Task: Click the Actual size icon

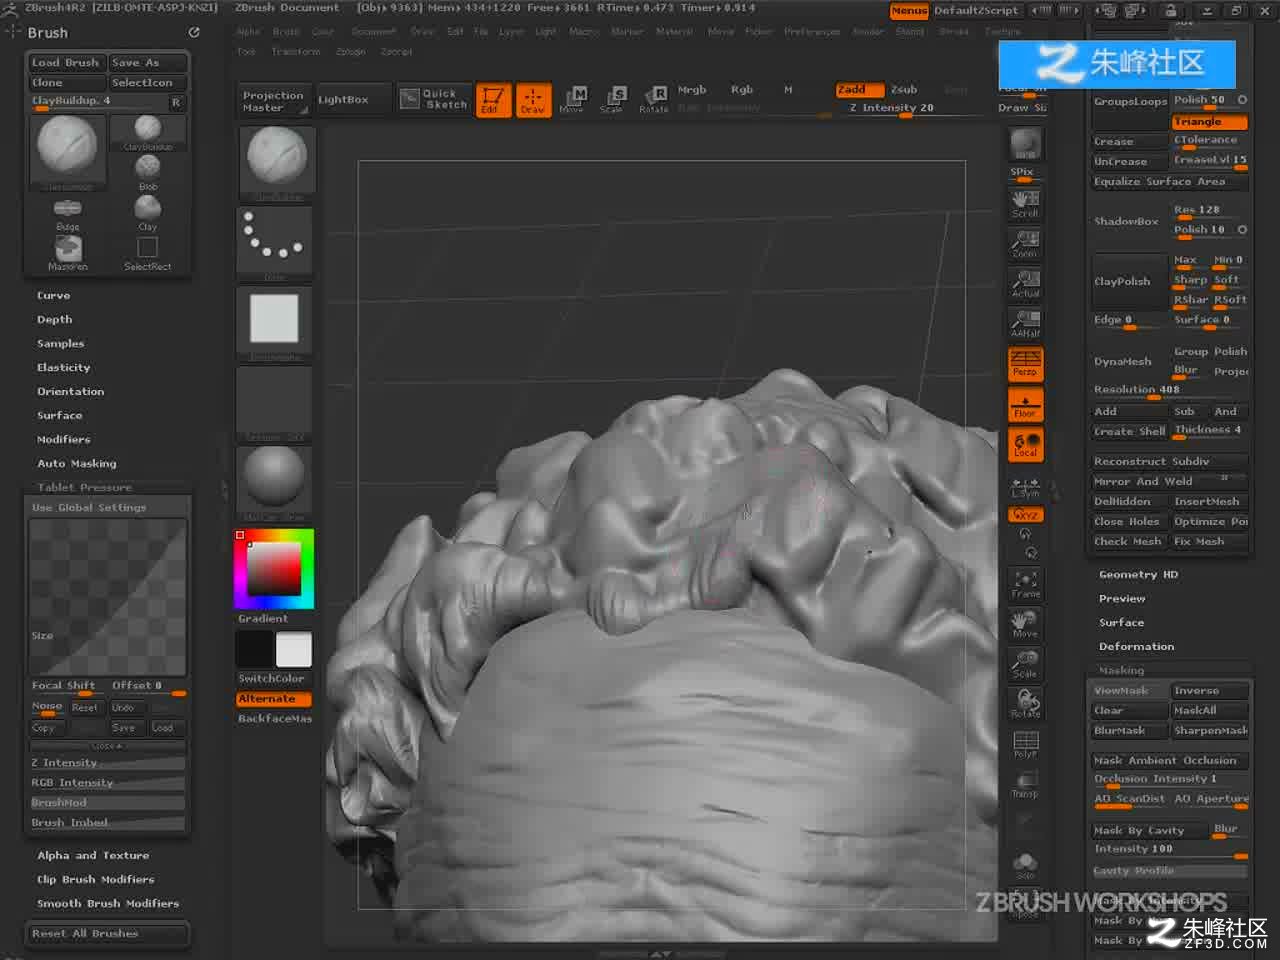Action: [1025, 284]
